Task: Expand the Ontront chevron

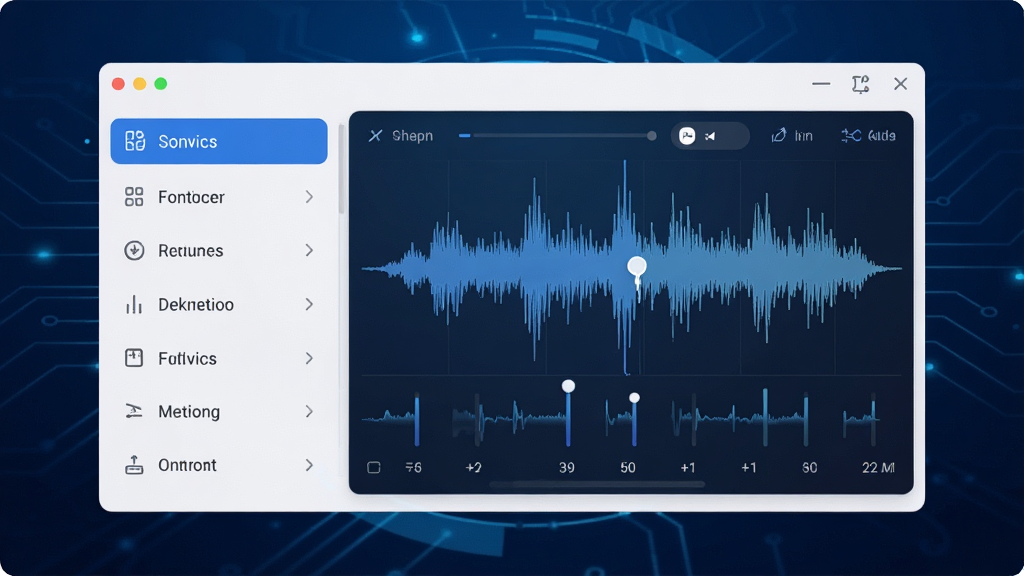Action: coord(309,465)
